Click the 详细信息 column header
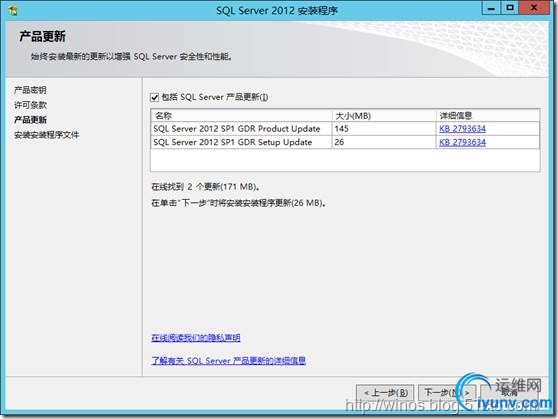558x419 pixels. click(488, 116)
